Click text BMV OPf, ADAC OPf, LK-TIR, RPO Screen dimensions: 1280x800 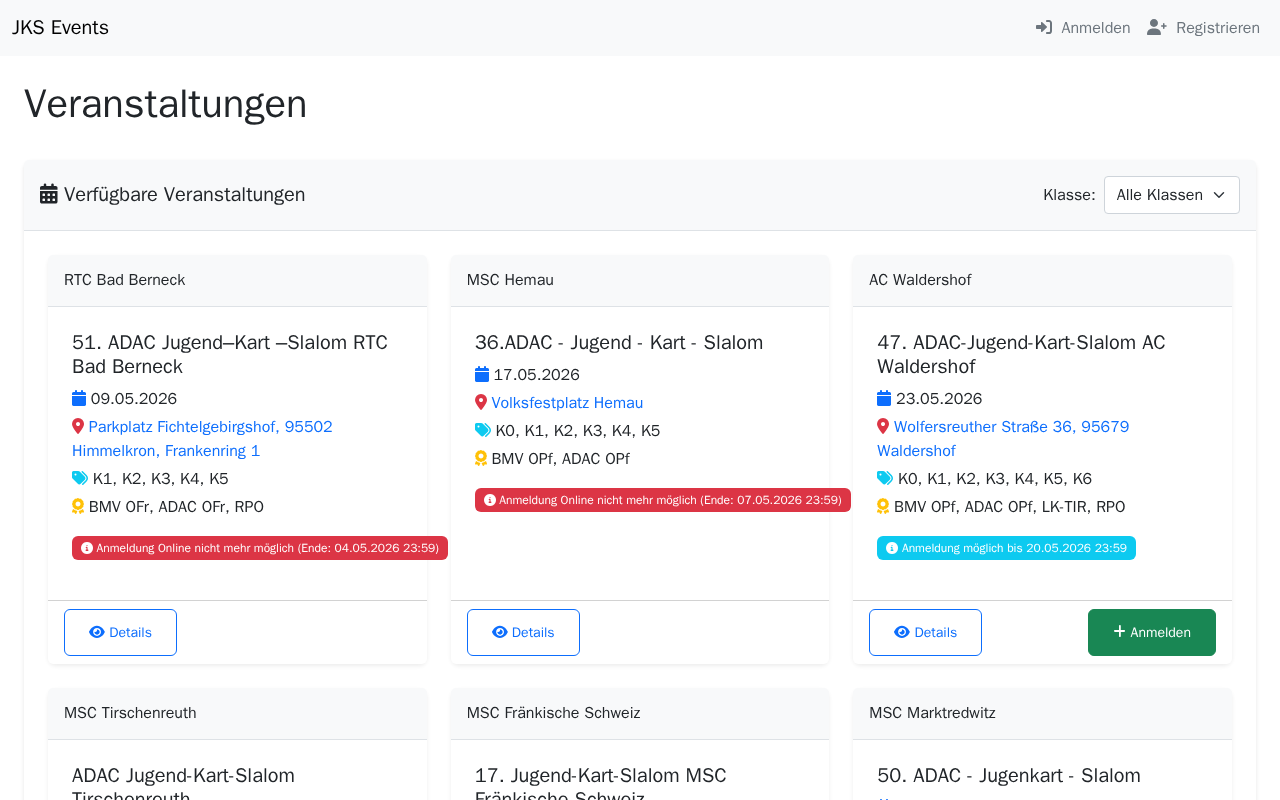tap(1010, 506)
